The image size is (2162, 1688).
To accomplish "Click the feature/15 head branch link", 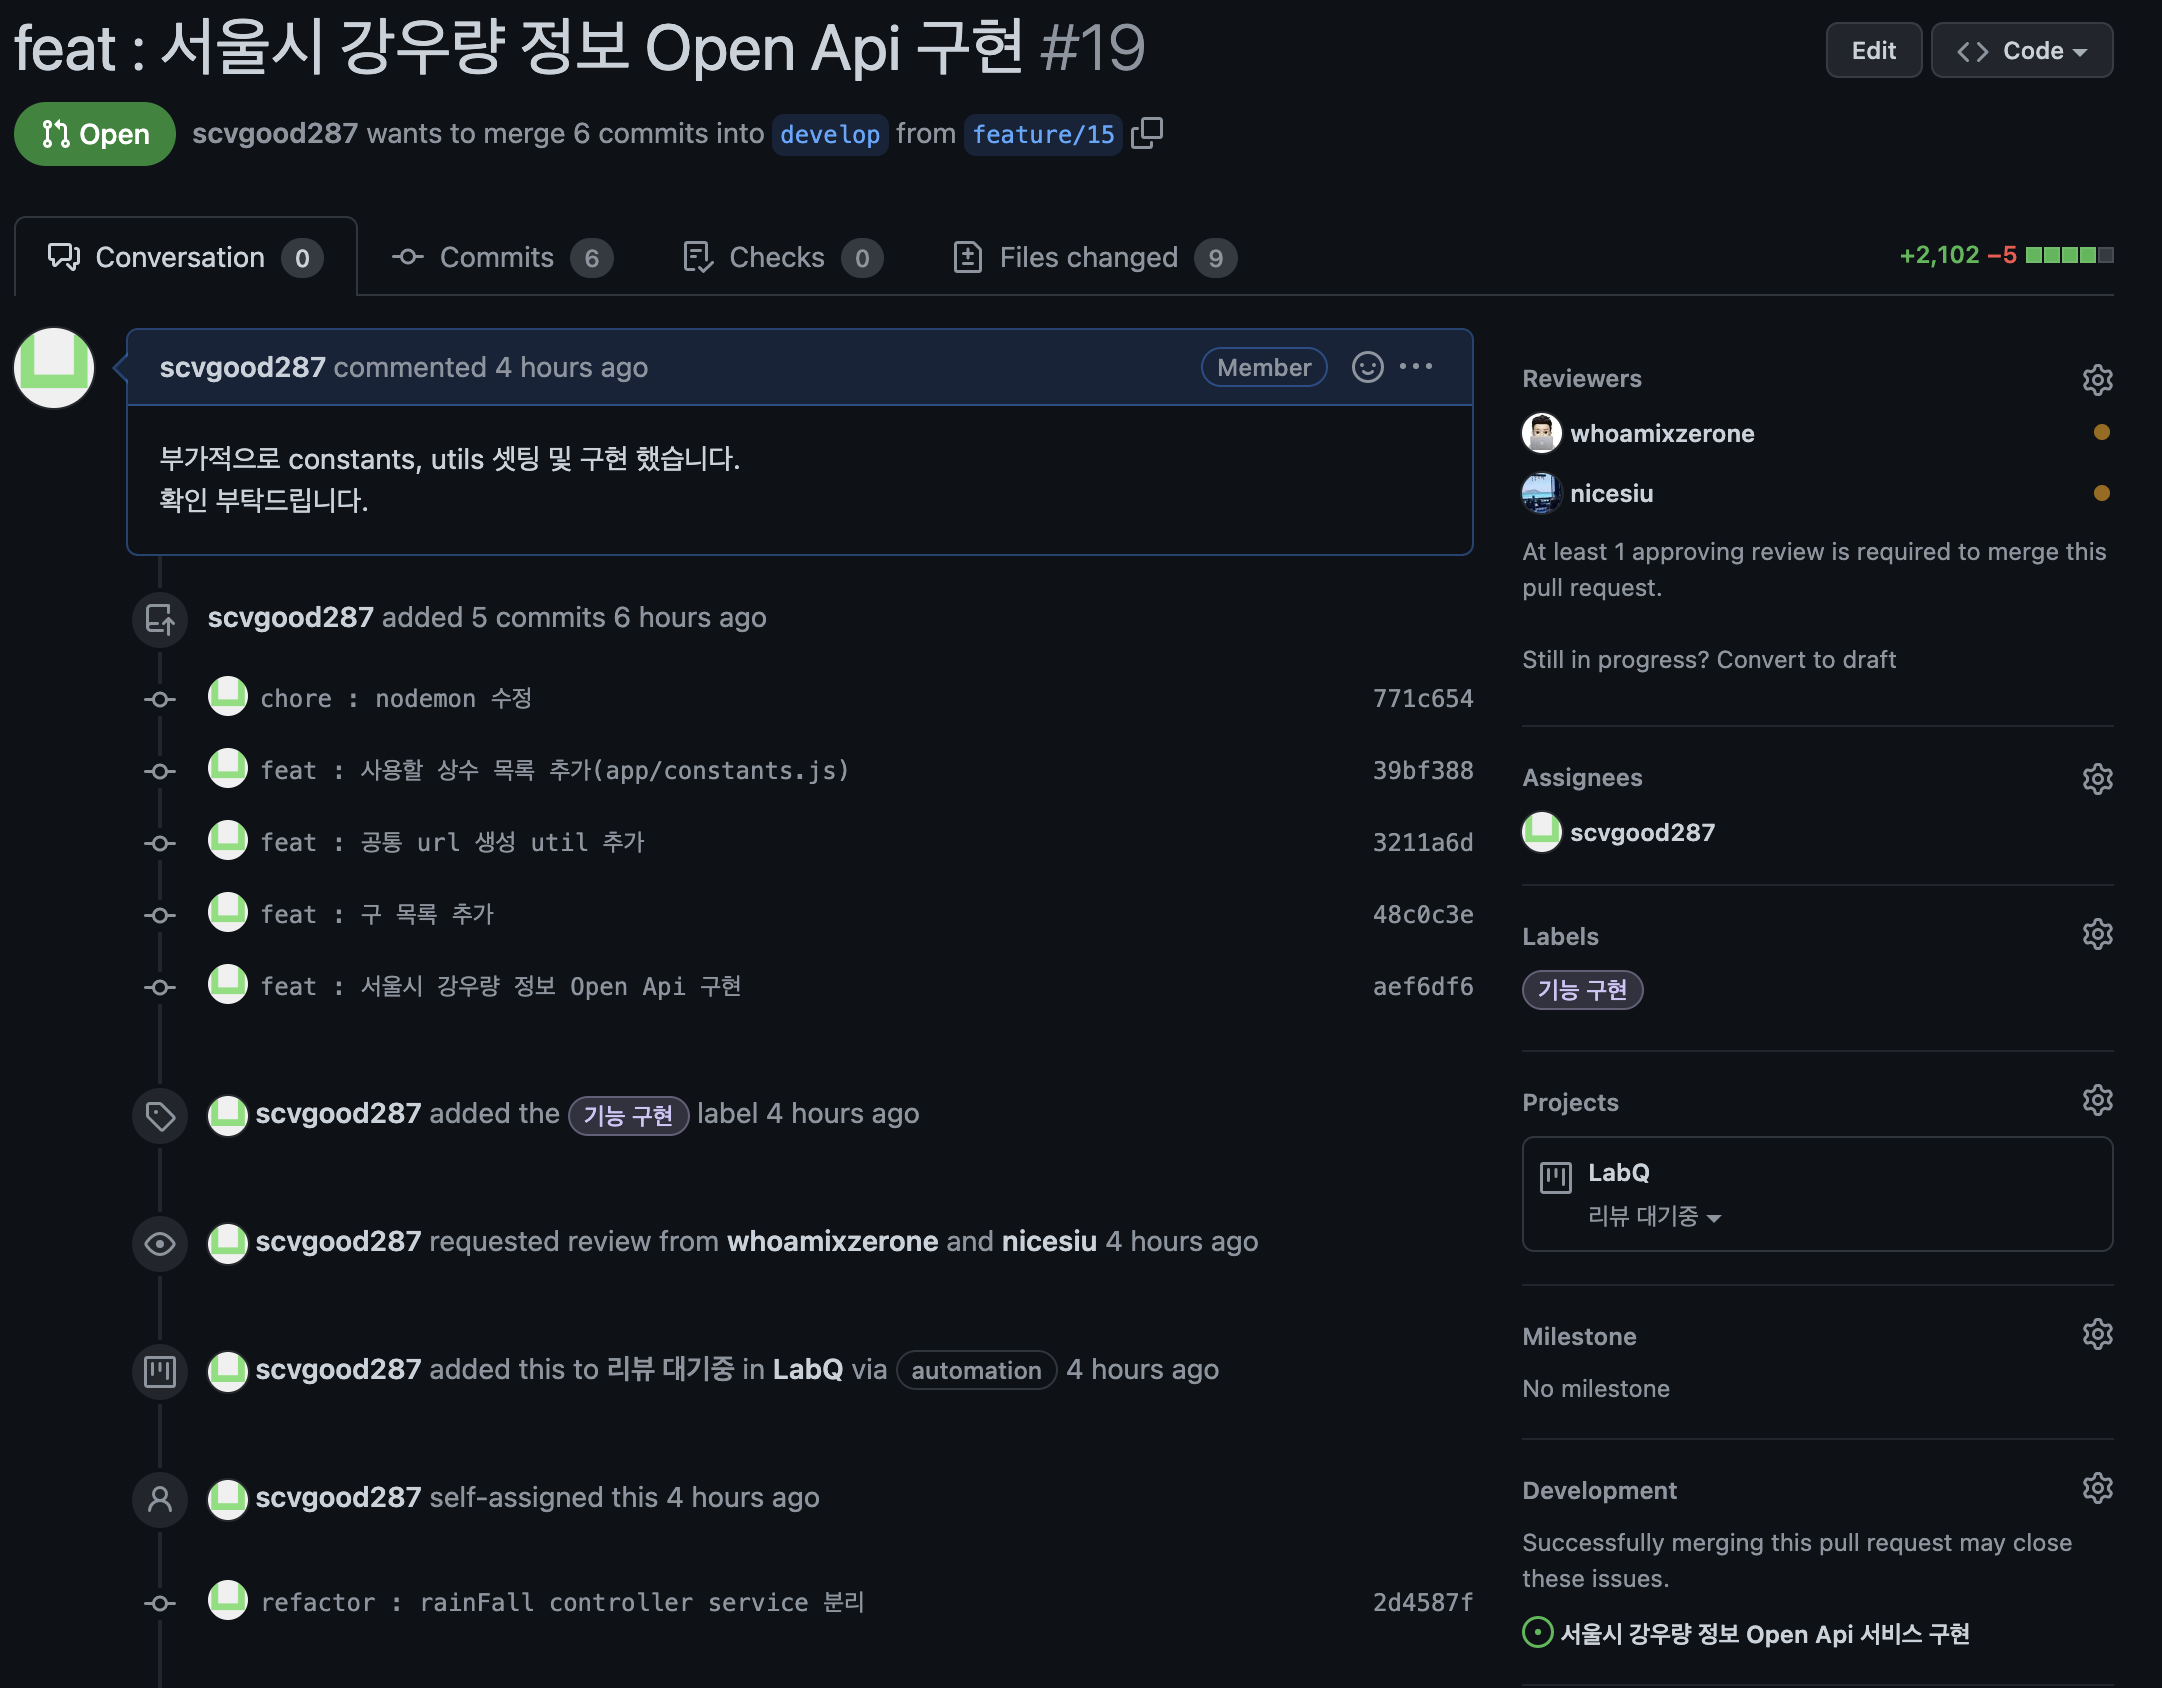I will coord(1043,134).
